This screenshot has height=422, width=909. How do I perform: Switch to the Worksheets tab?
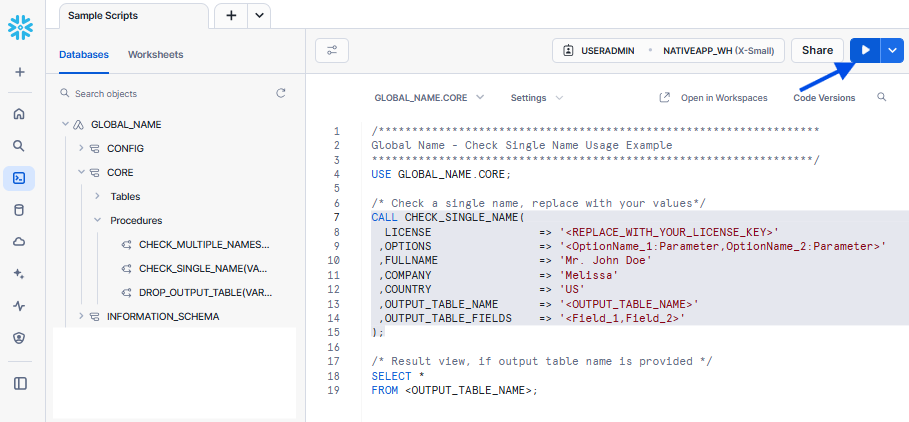(x=155, y=54)
